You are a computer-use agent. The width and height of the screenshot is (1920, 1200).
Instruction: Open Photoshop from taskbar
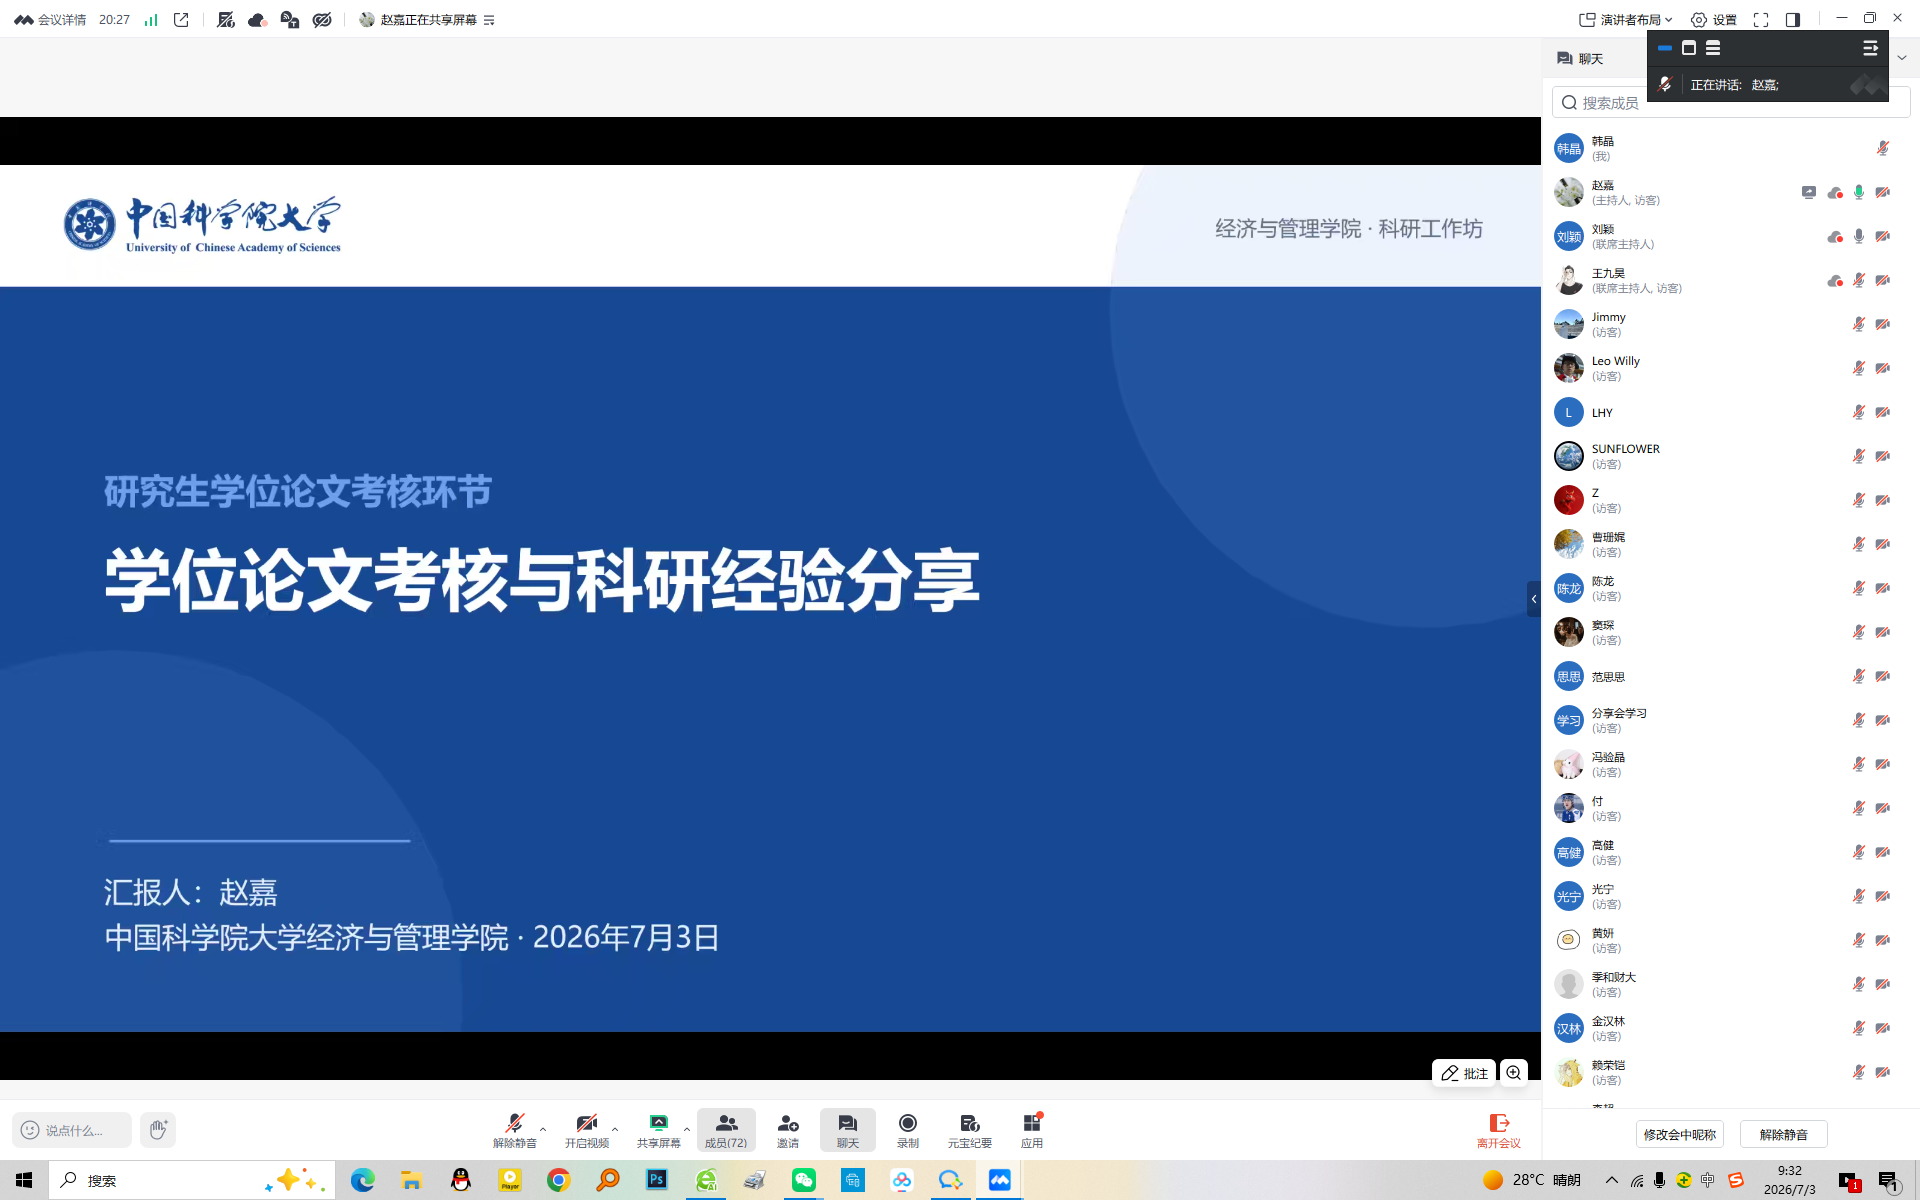[657, 1180]
